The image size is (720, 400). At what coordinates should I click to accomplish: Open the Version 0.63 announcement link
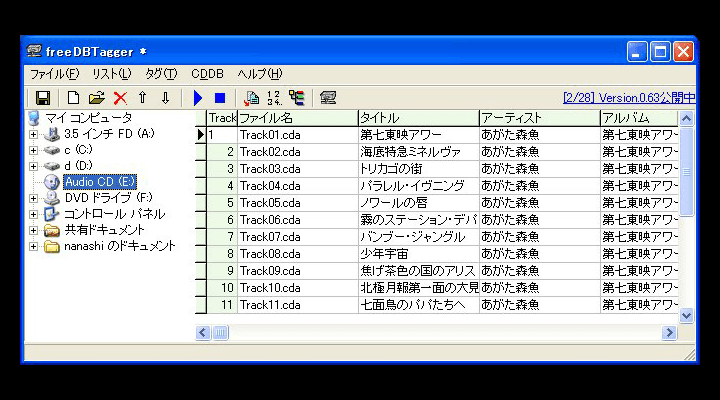click(628, 98)
